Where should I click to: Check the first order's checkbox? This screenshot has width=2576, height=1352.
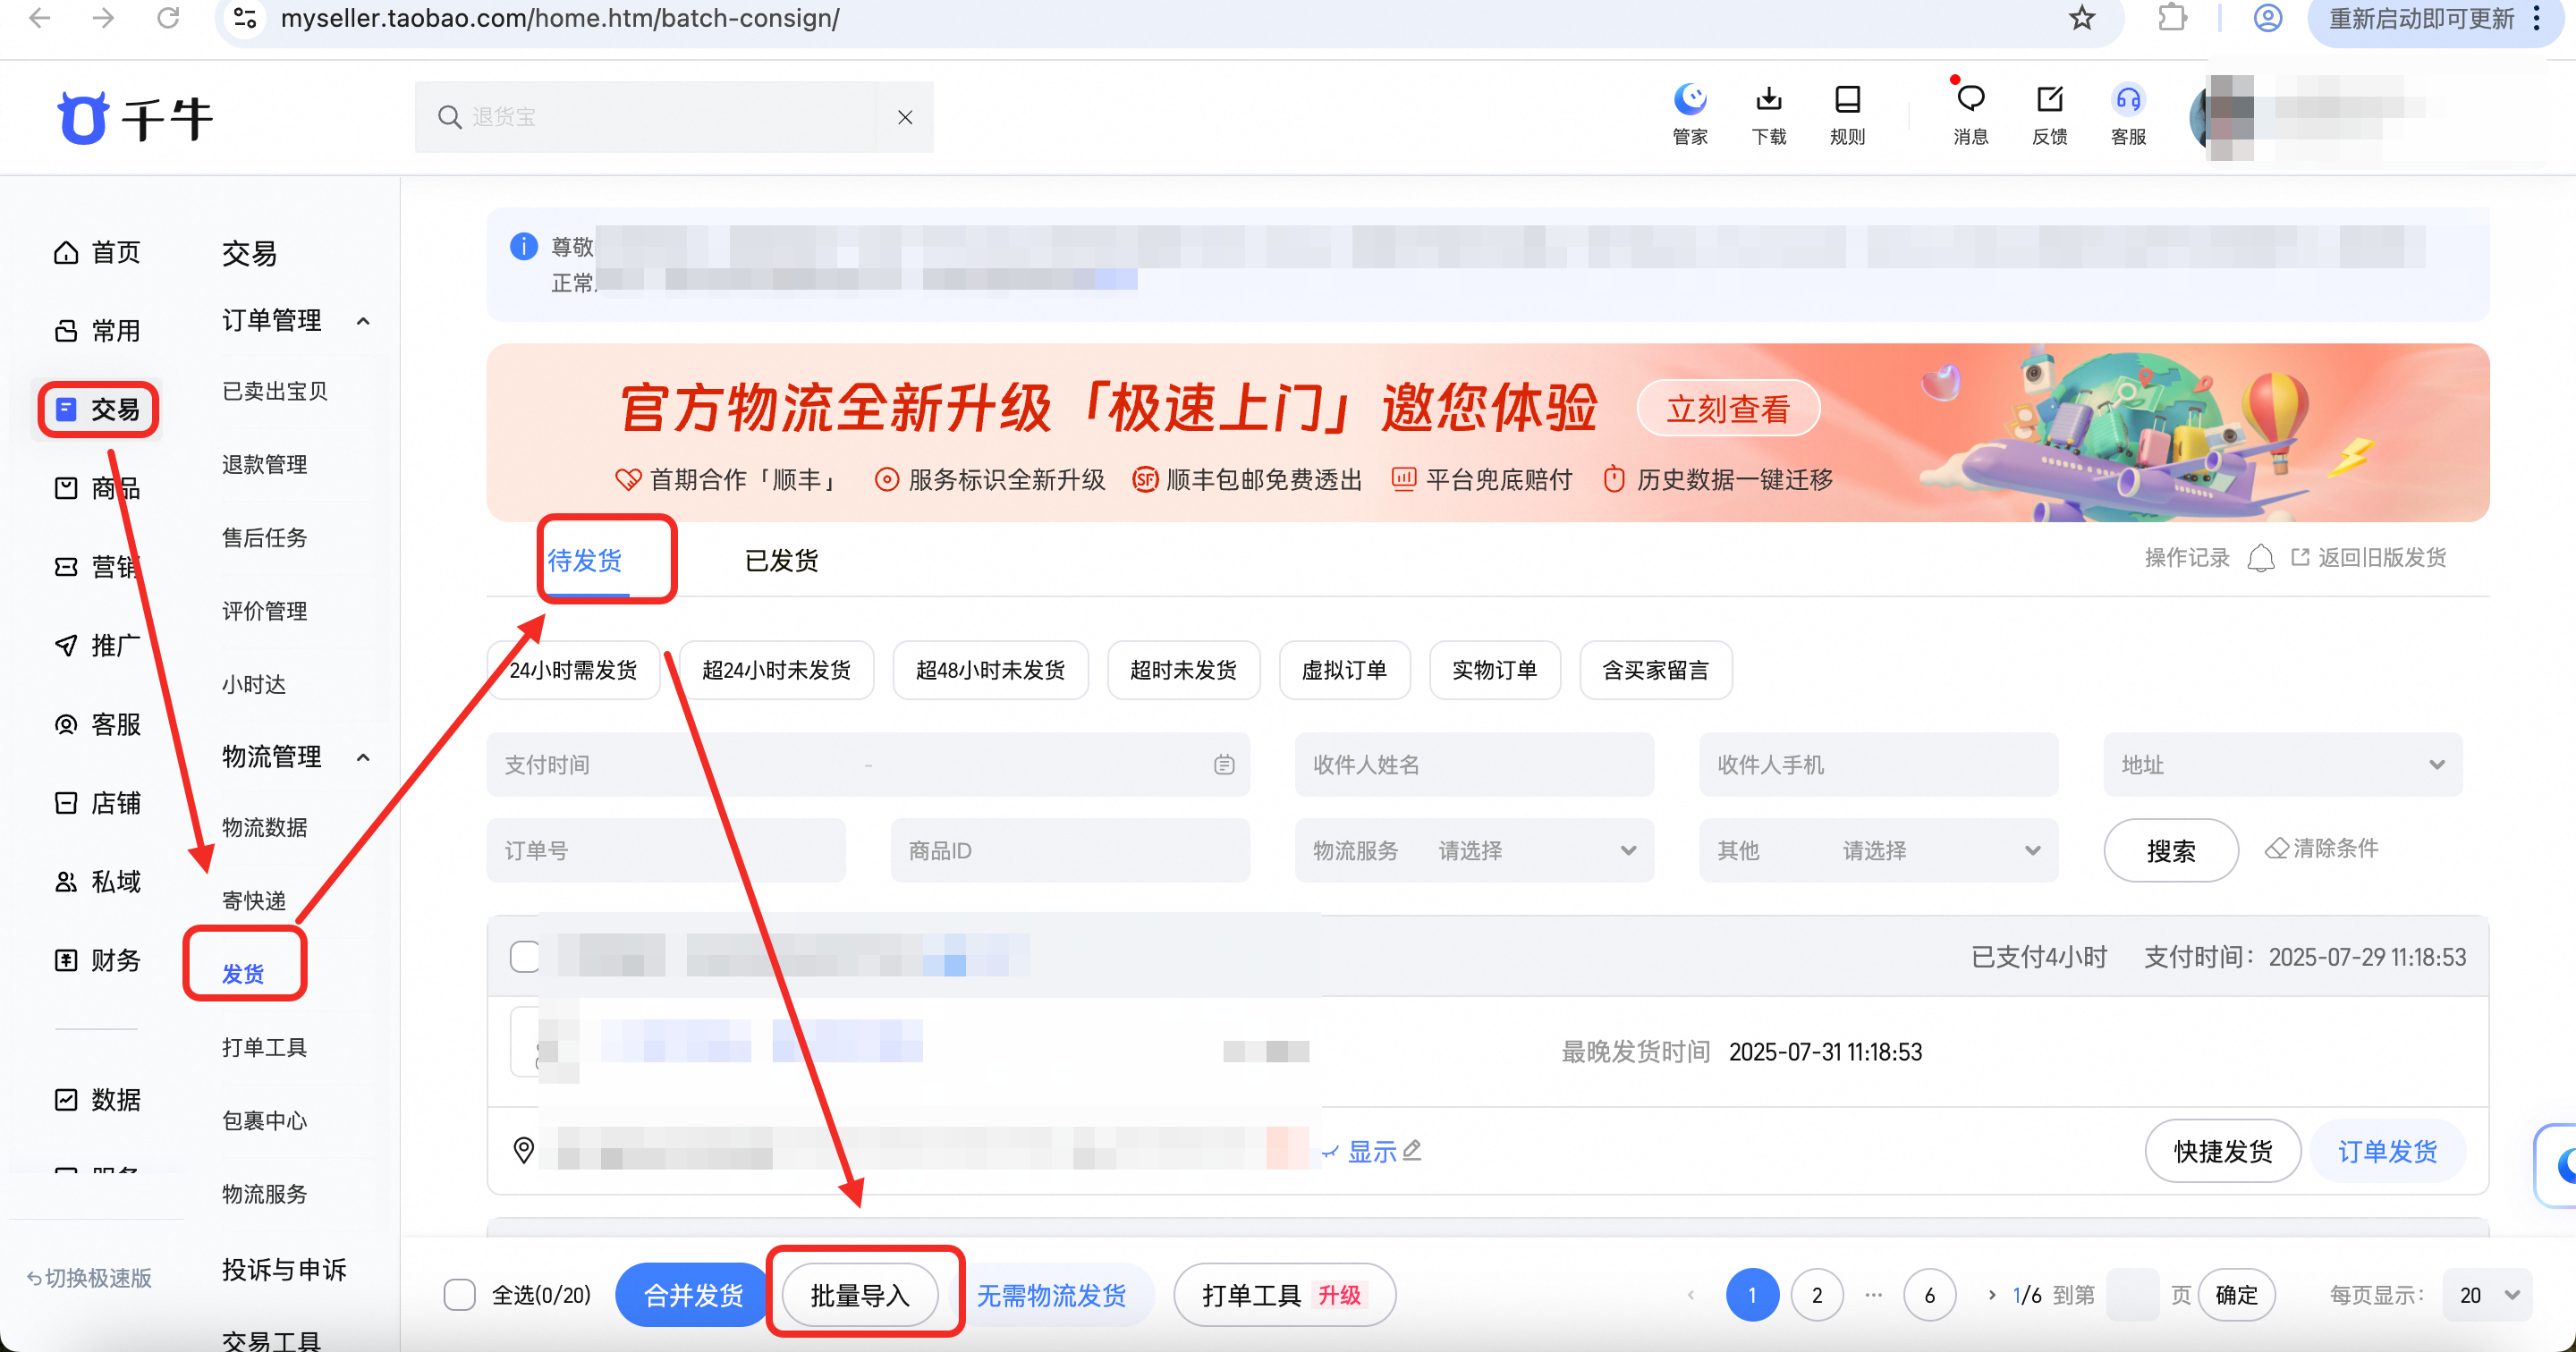pyautogui.click(x=525, y=956)
